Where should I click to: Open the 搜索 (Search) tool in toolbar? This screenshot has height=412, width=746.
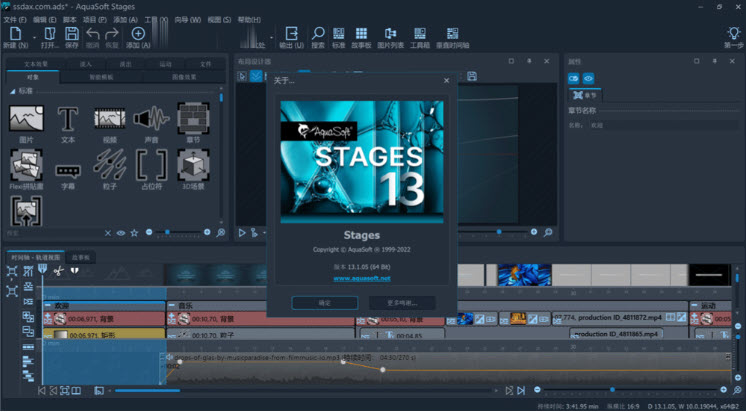(x=318, y=34)
